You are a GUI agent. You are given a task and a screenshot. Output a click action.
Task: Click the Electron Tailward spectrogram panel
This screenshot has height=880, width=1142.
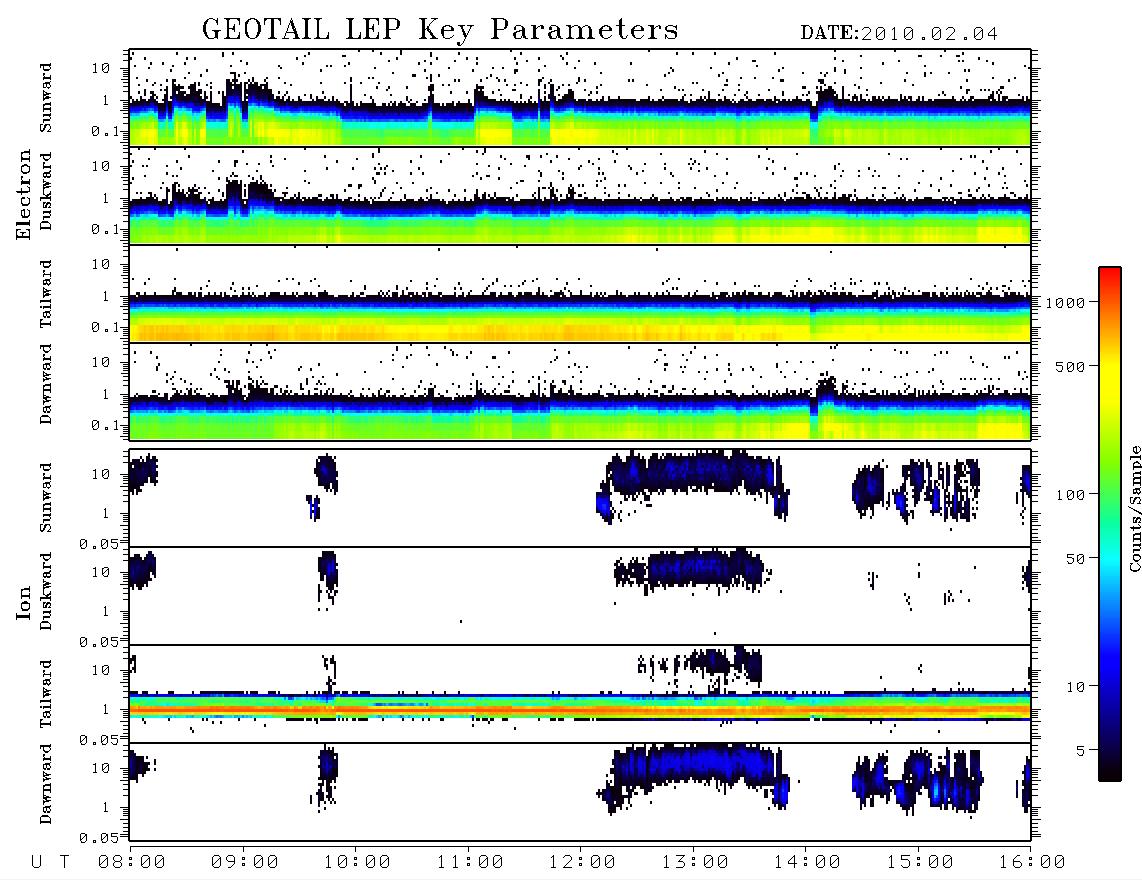(x=580, y=294)
